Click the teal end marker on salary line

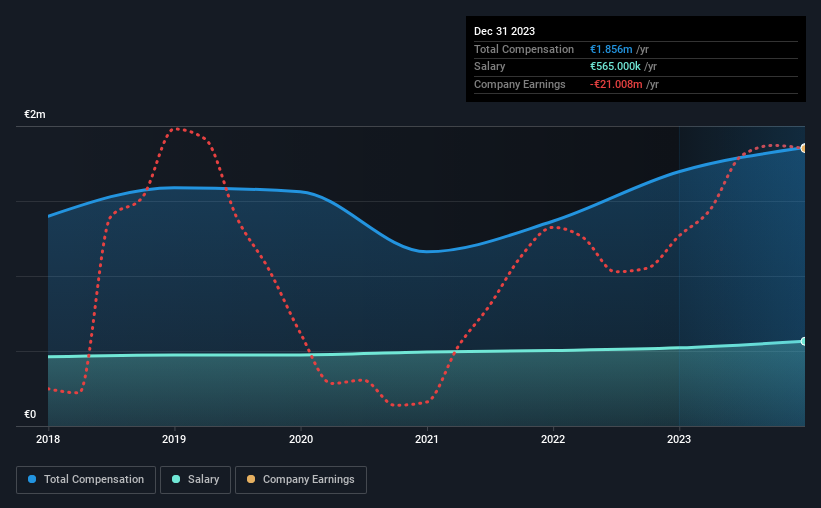coord(803,341)
